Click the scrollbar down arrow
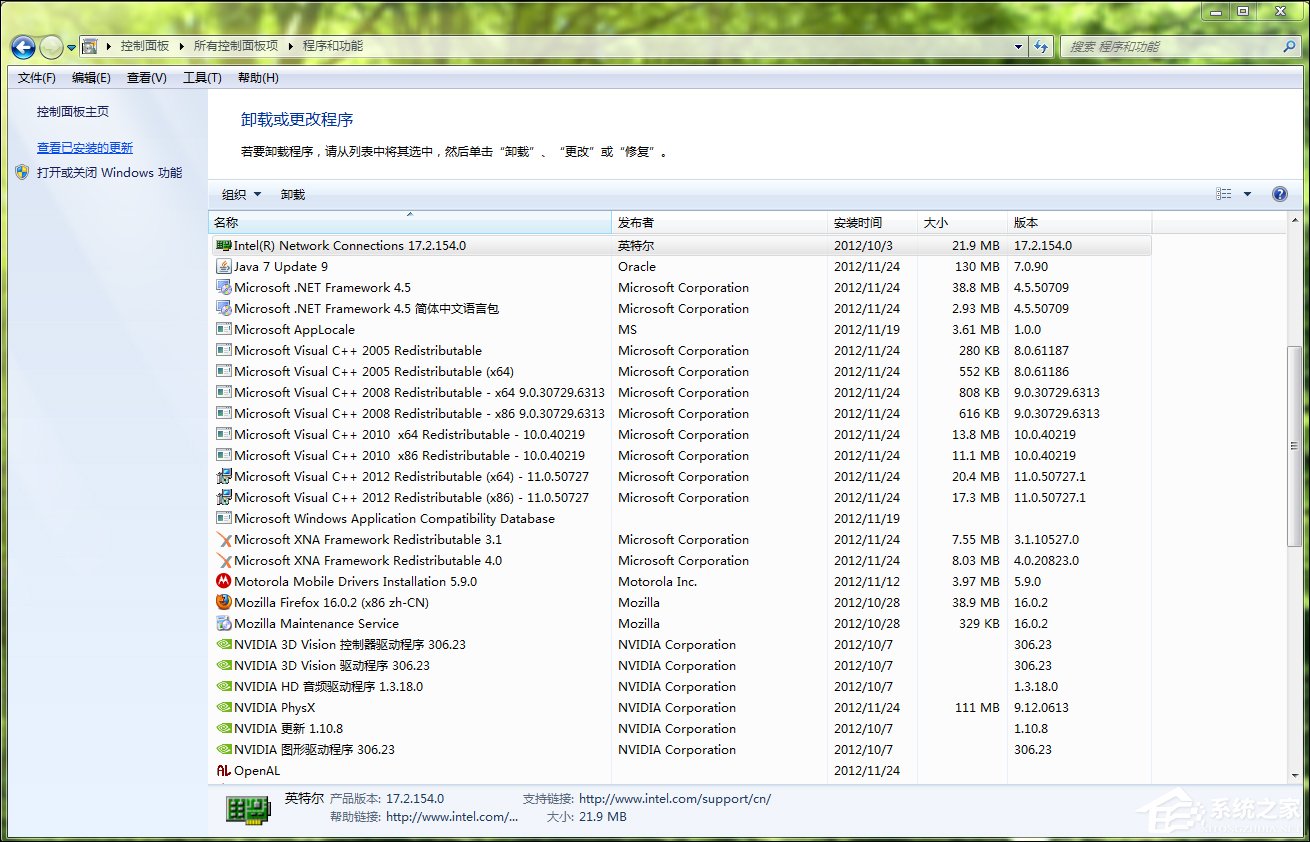This screenshot has height=842, width=1310. tap(1295, 776)
